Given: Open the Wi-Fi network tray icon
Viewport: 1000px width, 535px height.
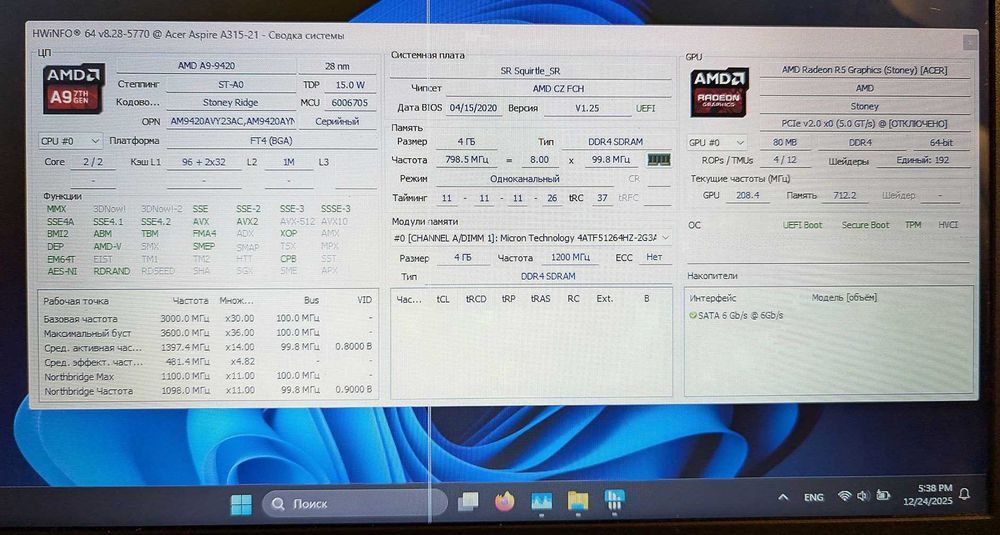Looking at the screenshot, I should click(x=845, y=496).
